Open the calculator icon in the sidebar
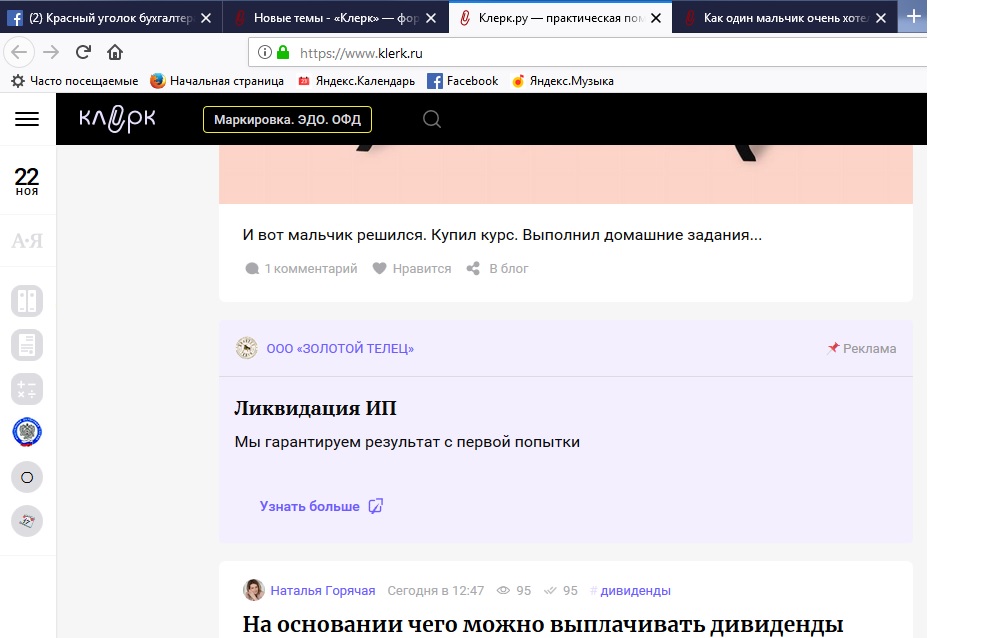Screen dimensions: 1008x638 27,389
